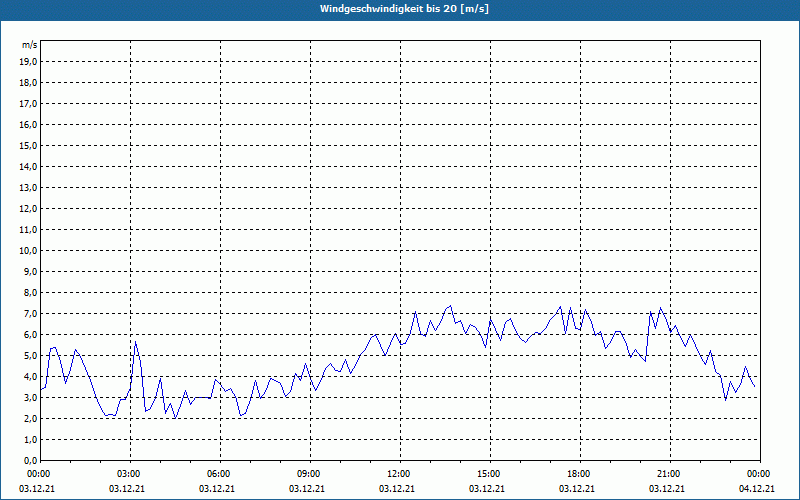Click the 2,0 y-axis label

pyautogui.click(x=30, y=419)
